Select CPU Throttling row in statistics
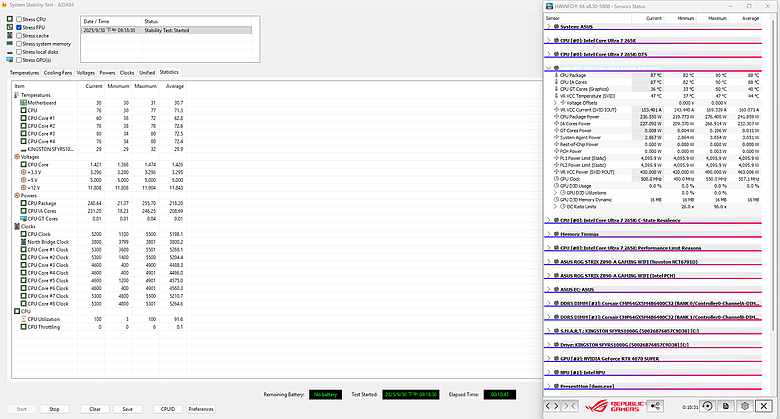Viewport: 780px width, 419px height. pos(98,327)
